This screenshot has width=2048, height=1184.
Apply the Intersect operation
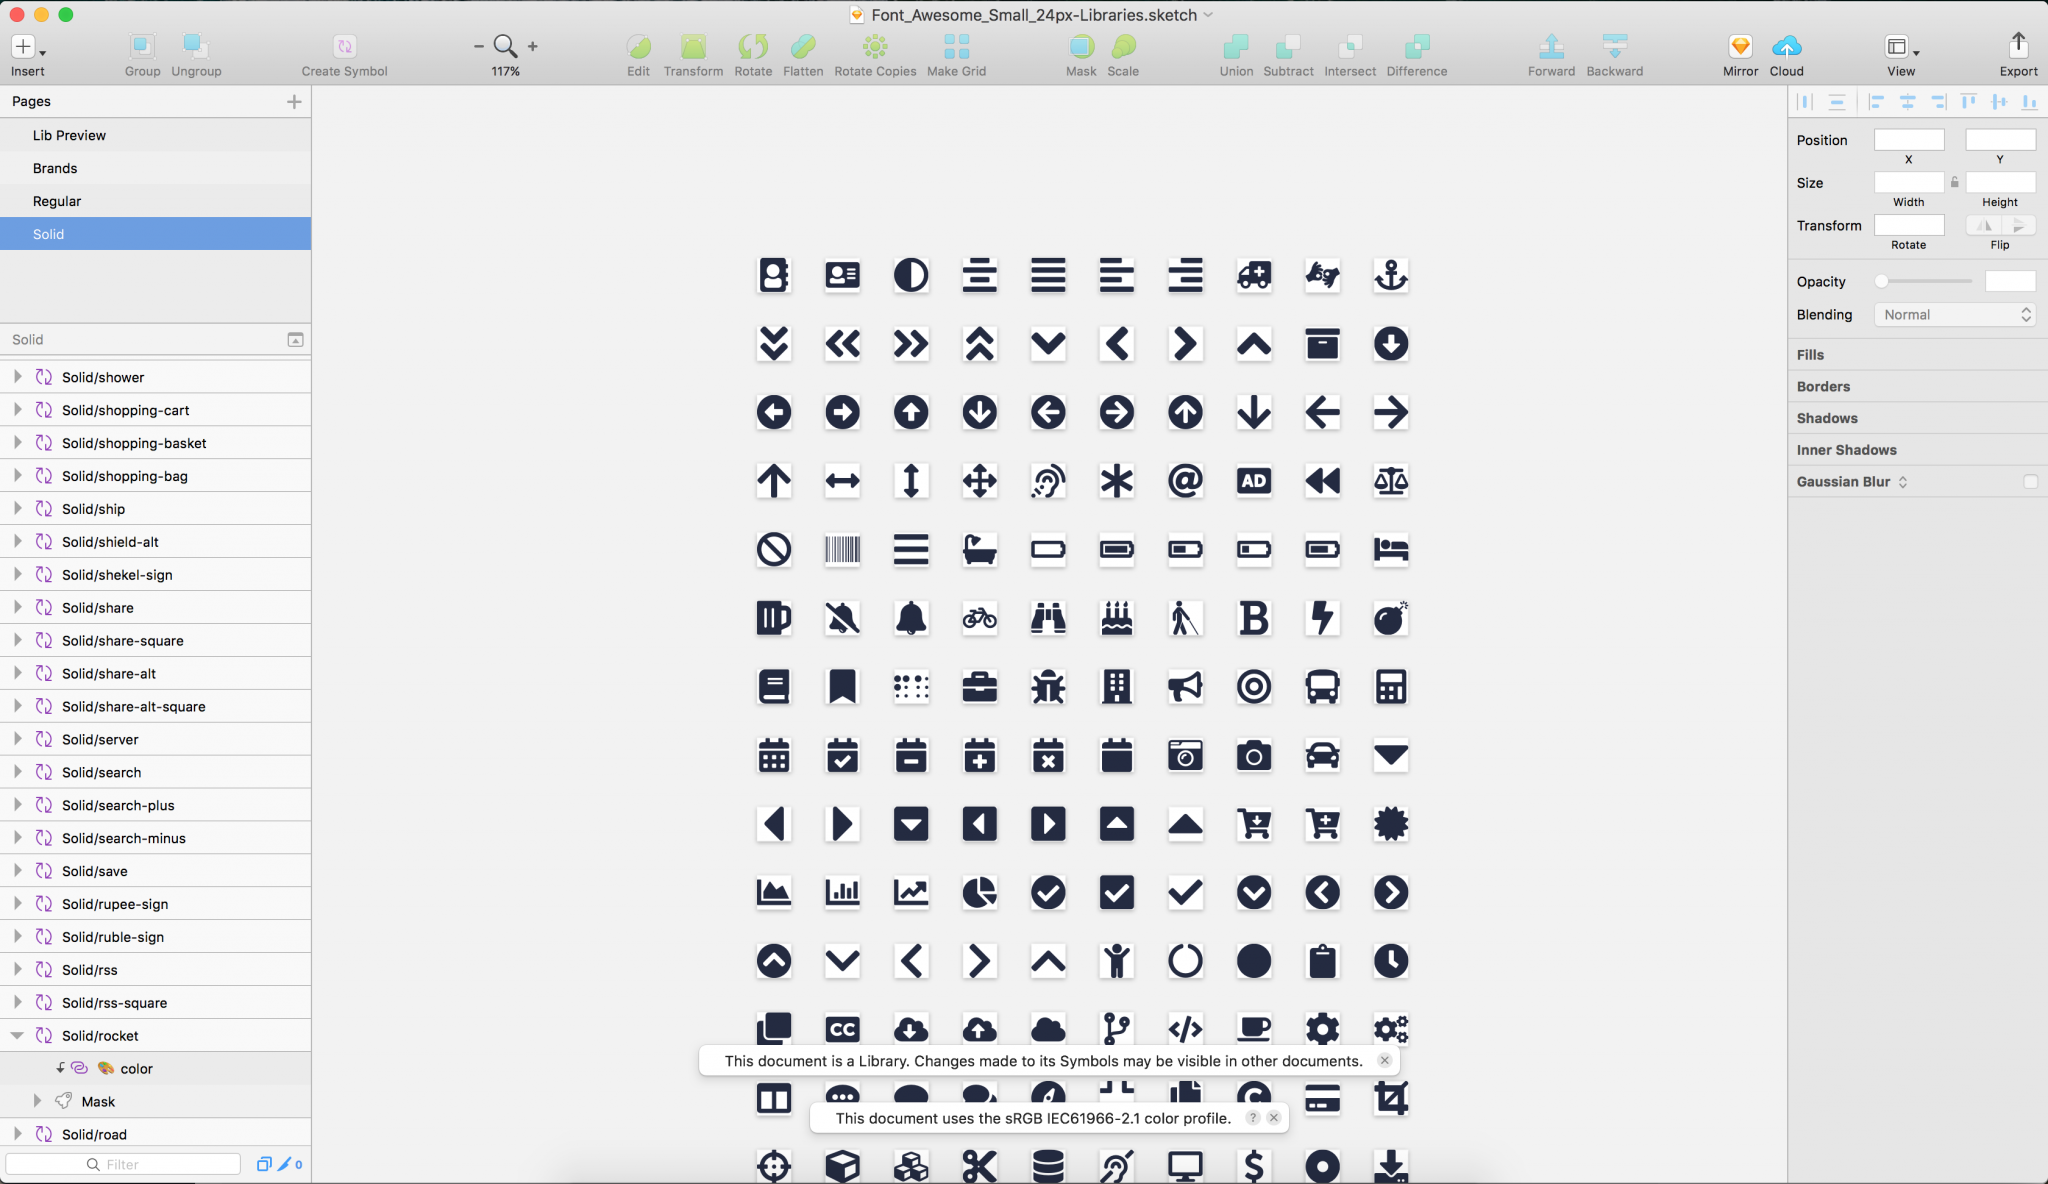click(x=1349, y=46)
